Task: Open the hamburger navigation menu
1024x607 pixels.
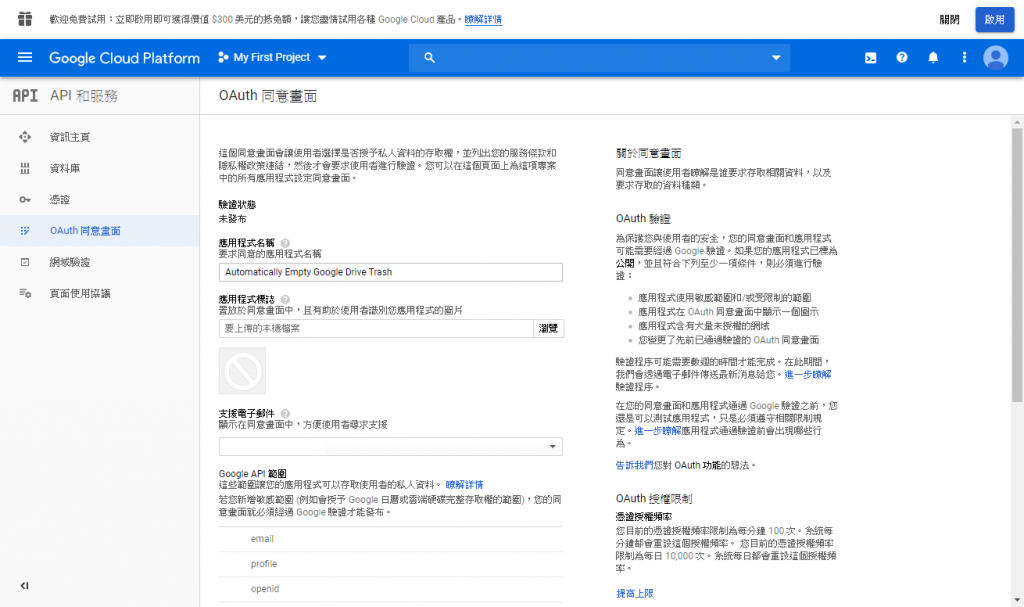Action: click(25, 57)
